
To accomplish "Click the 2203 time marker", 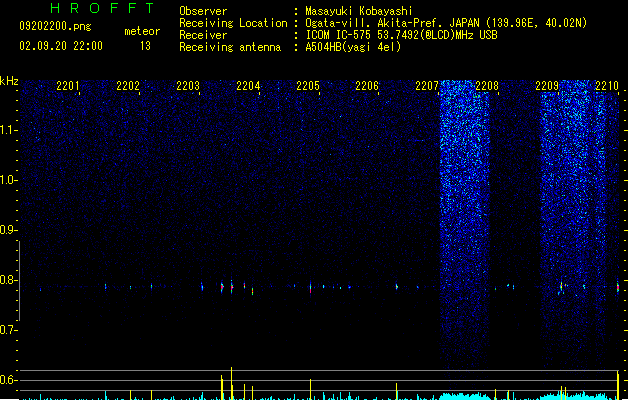I will point(188,86).
